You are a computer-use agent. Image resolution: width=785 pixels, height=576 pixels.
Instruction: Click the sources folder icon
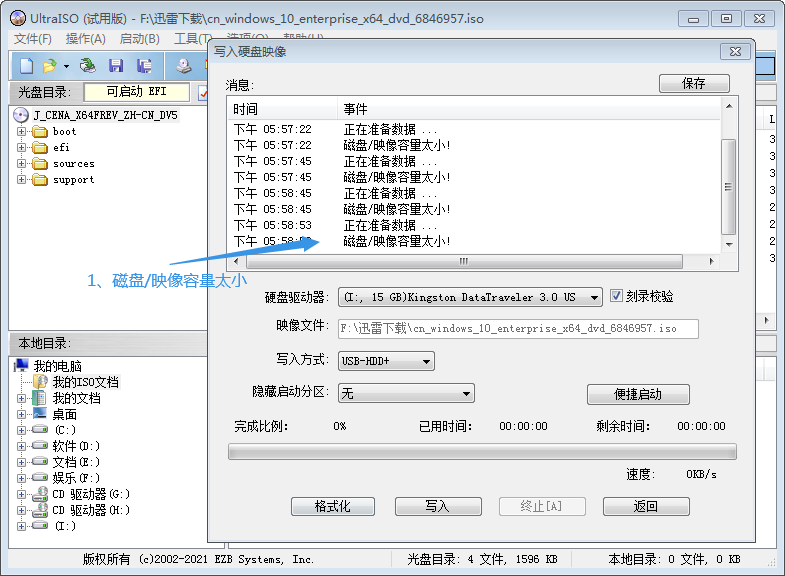coord(40,164)
